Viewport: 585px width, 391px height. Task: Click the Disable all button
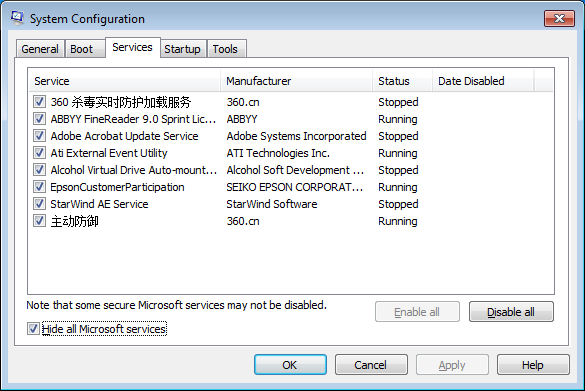(x=511, y=312)
